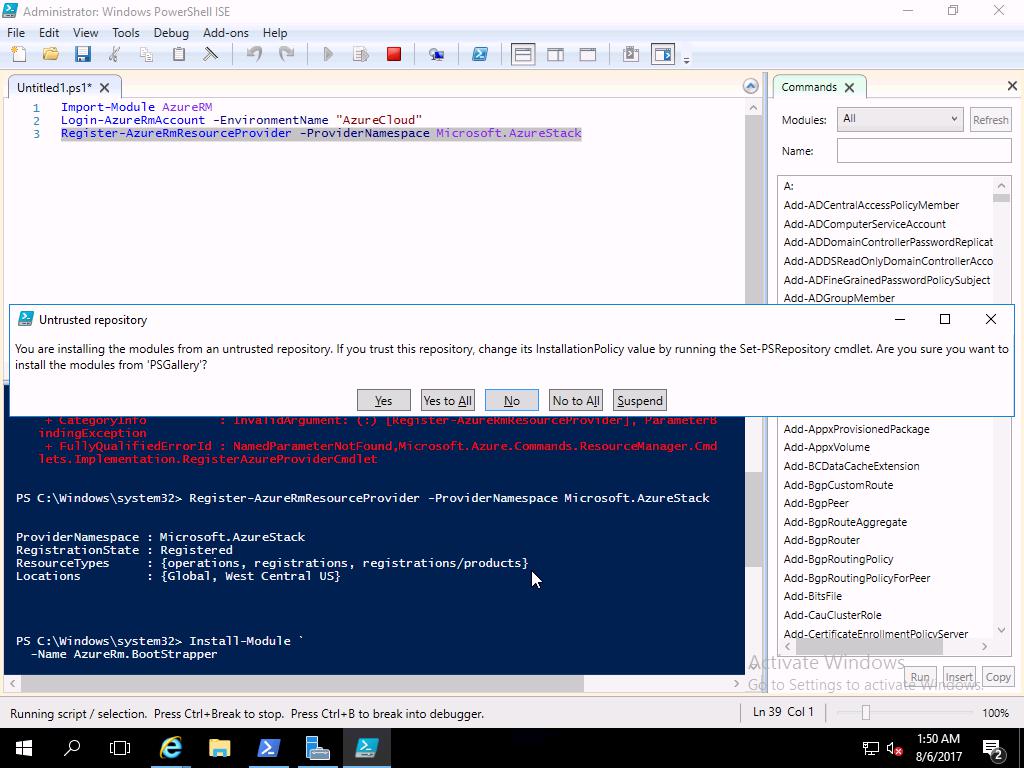The image size is (1024, 768).
Task: Open a script with the Open folder icon
Action: coord(51,54)
